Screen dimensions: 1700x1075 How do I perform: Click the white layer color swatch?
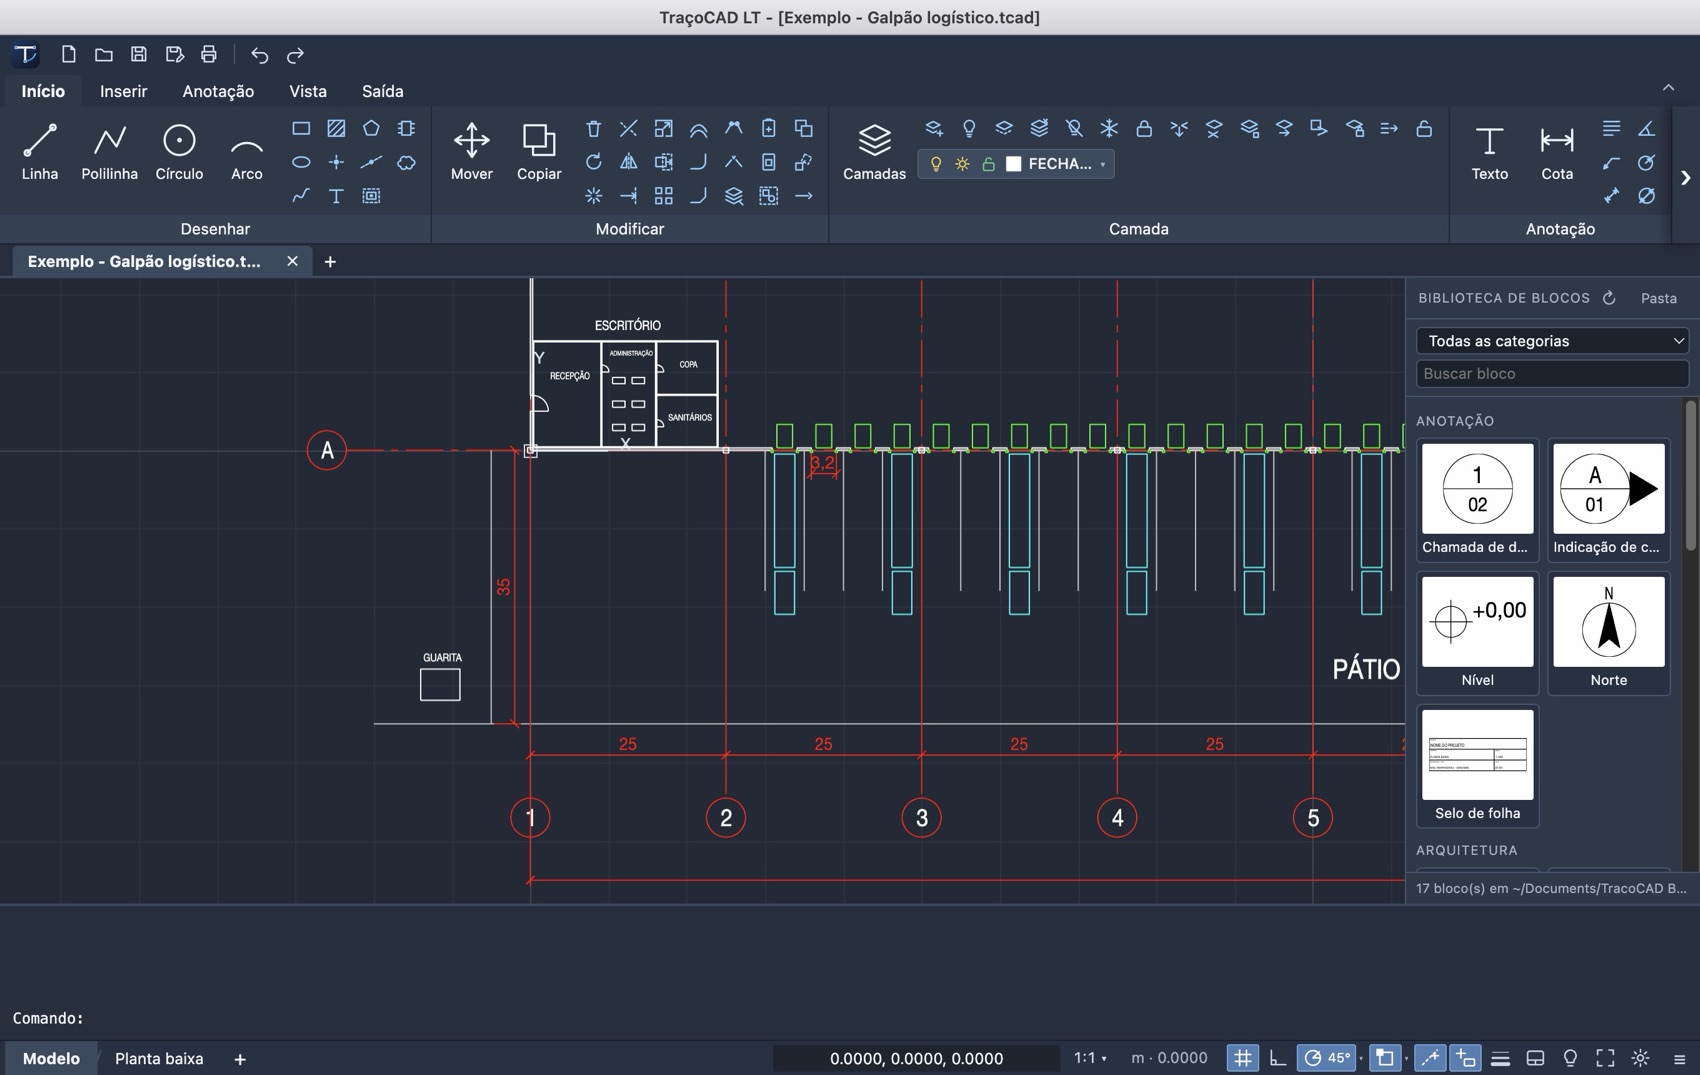[x=1013, y=164]
